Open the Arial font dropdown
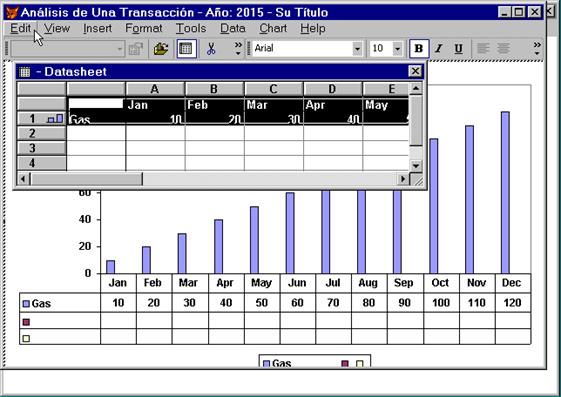Image resolution: width=561 pixels, height=397 pixels. click(357, 49)
